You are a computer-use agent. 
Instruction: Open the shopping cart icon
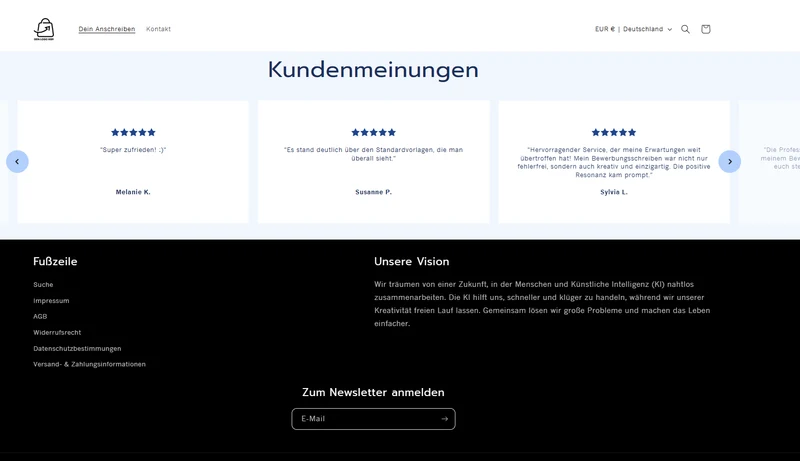point(706,29)
